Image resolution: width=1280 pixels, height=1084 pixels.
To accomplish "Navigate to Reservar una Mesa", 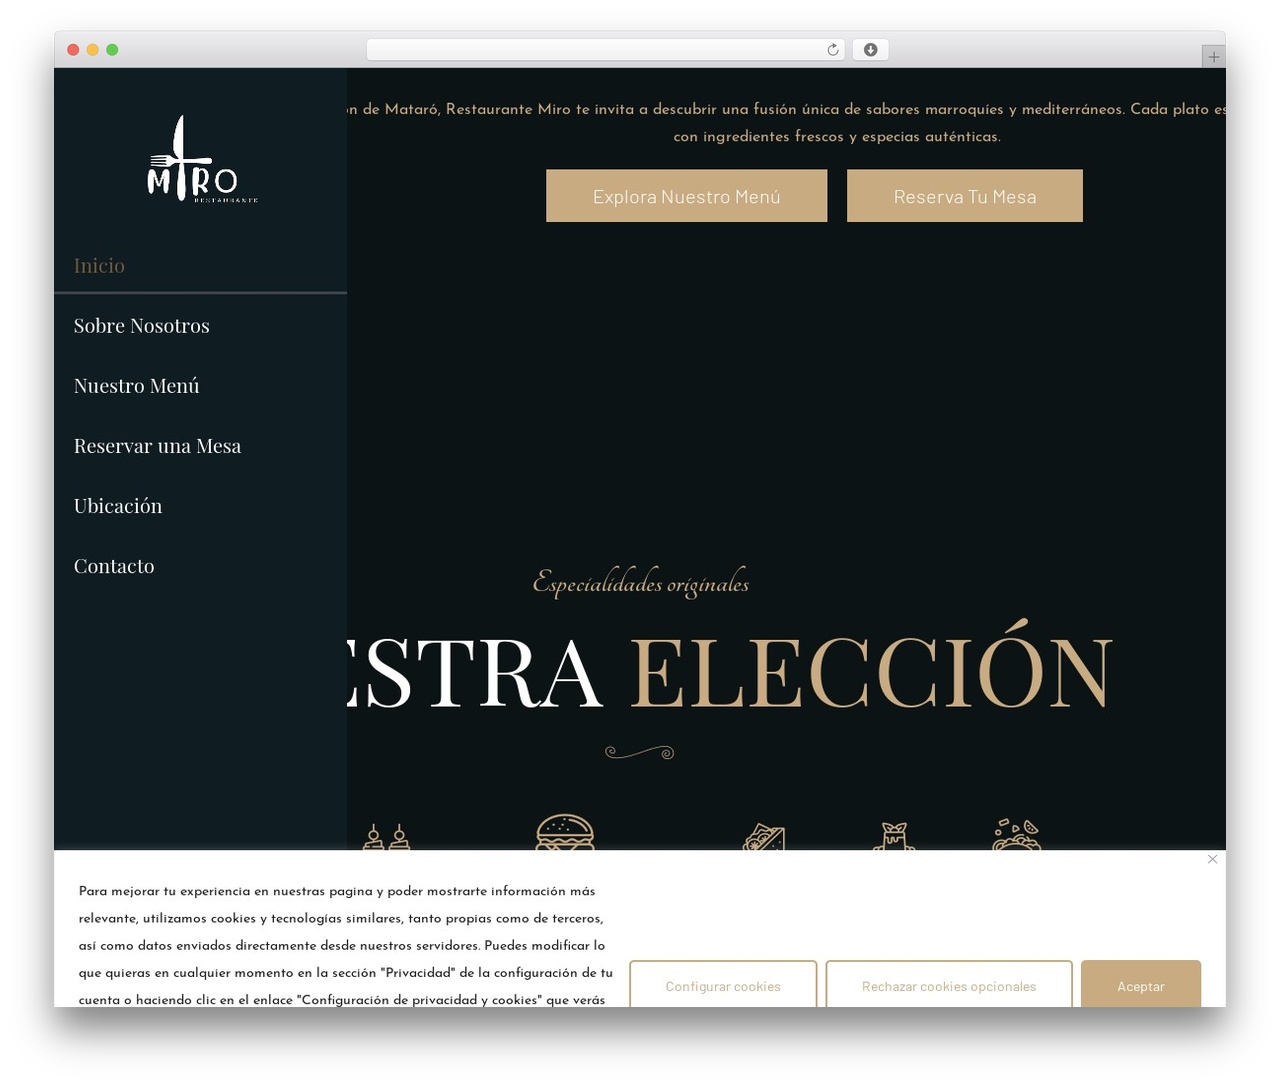I will (x=158, y=445).
